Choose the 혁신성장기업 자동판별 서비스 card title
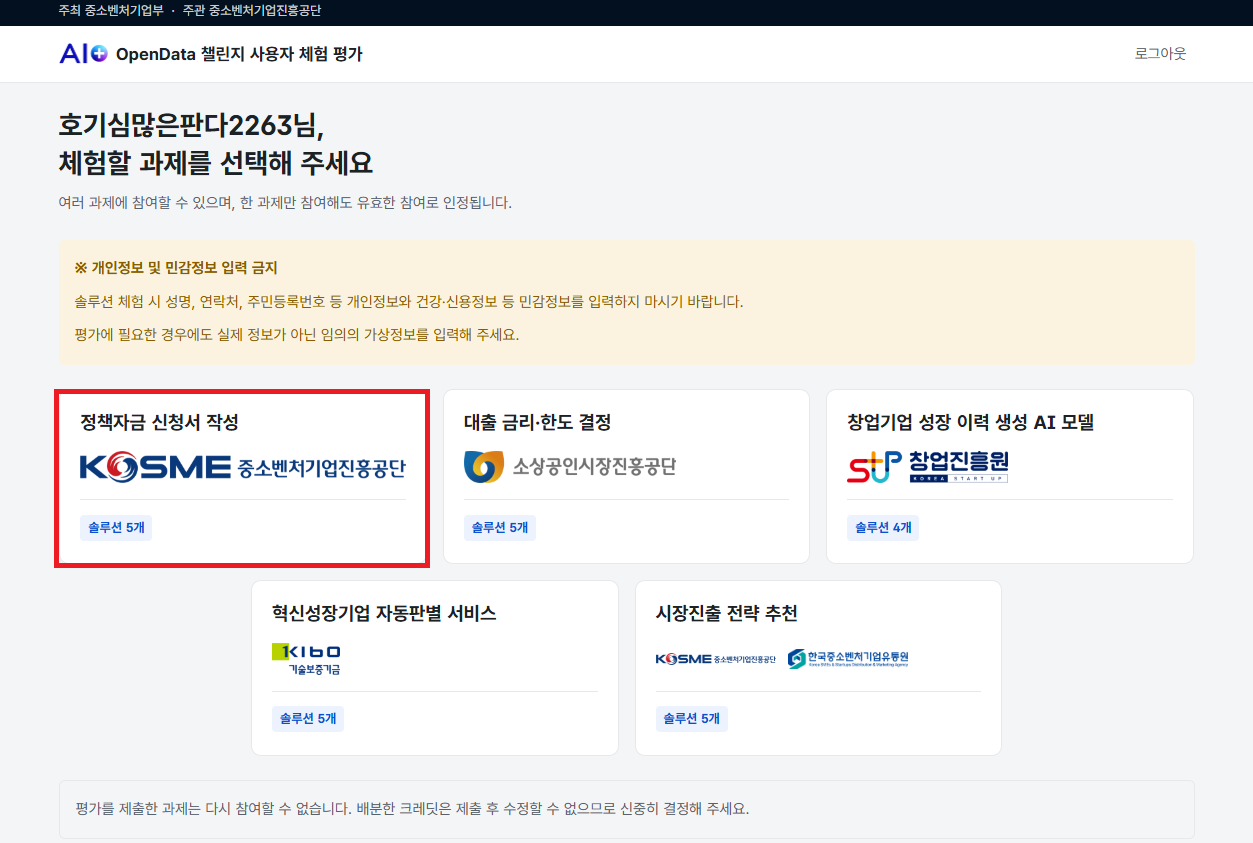The image size is (1253, 843). click(x=384, y=613)
